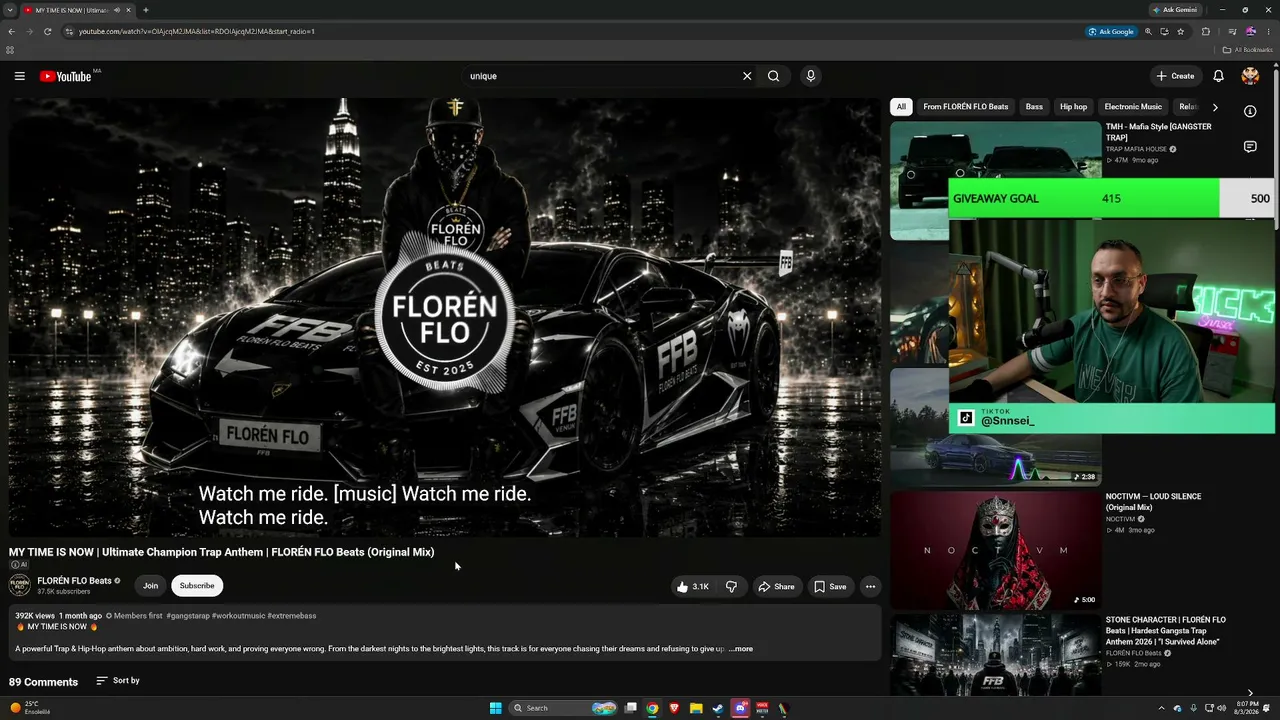Open the FLORÉN FLO Beats channel avatar
The image size is (1280, 720).
pyautogui.click(x=20, y=586)
